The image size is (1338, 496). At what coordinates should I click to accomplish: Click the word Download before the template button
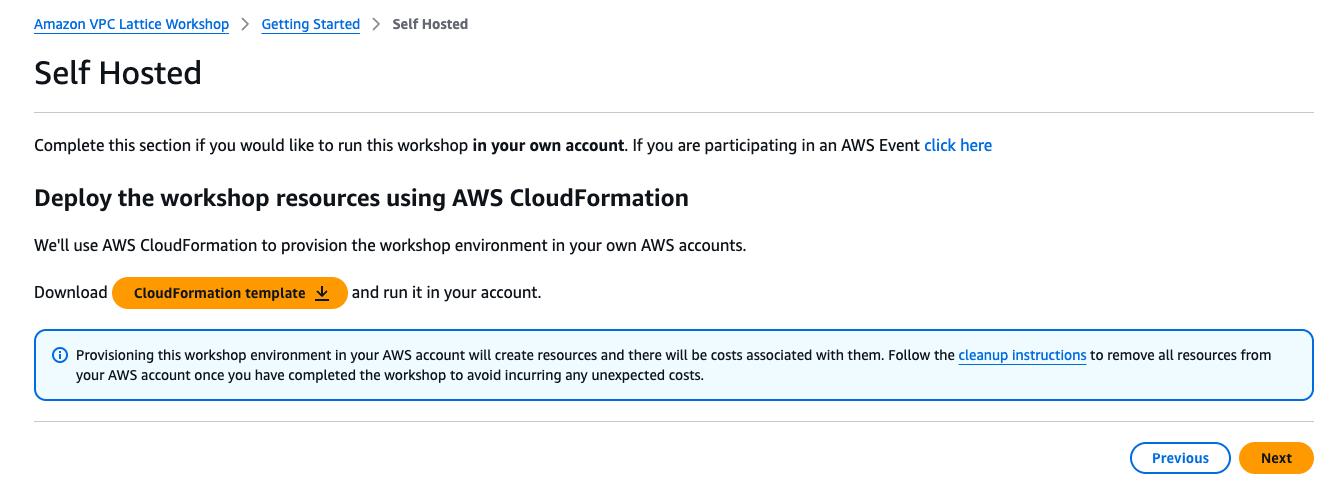[70, 293]
